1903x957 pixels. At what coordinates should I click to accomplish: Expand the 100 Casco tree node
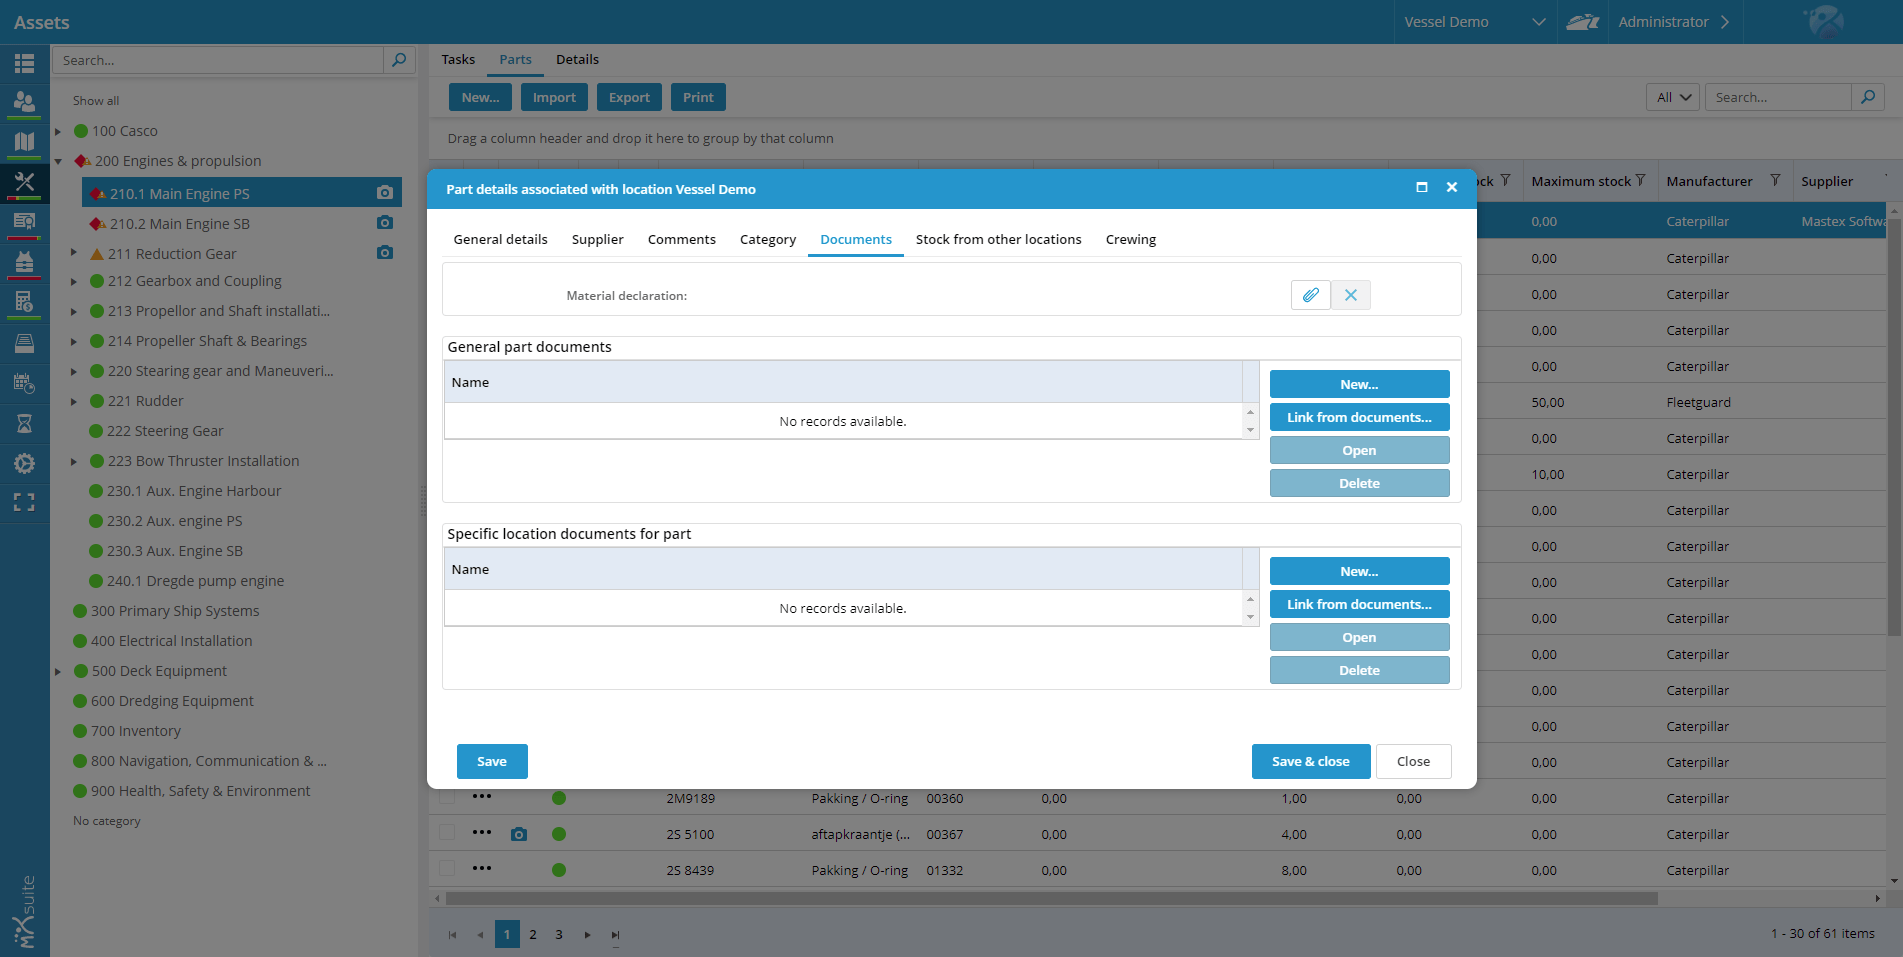(x=58, y=131)
